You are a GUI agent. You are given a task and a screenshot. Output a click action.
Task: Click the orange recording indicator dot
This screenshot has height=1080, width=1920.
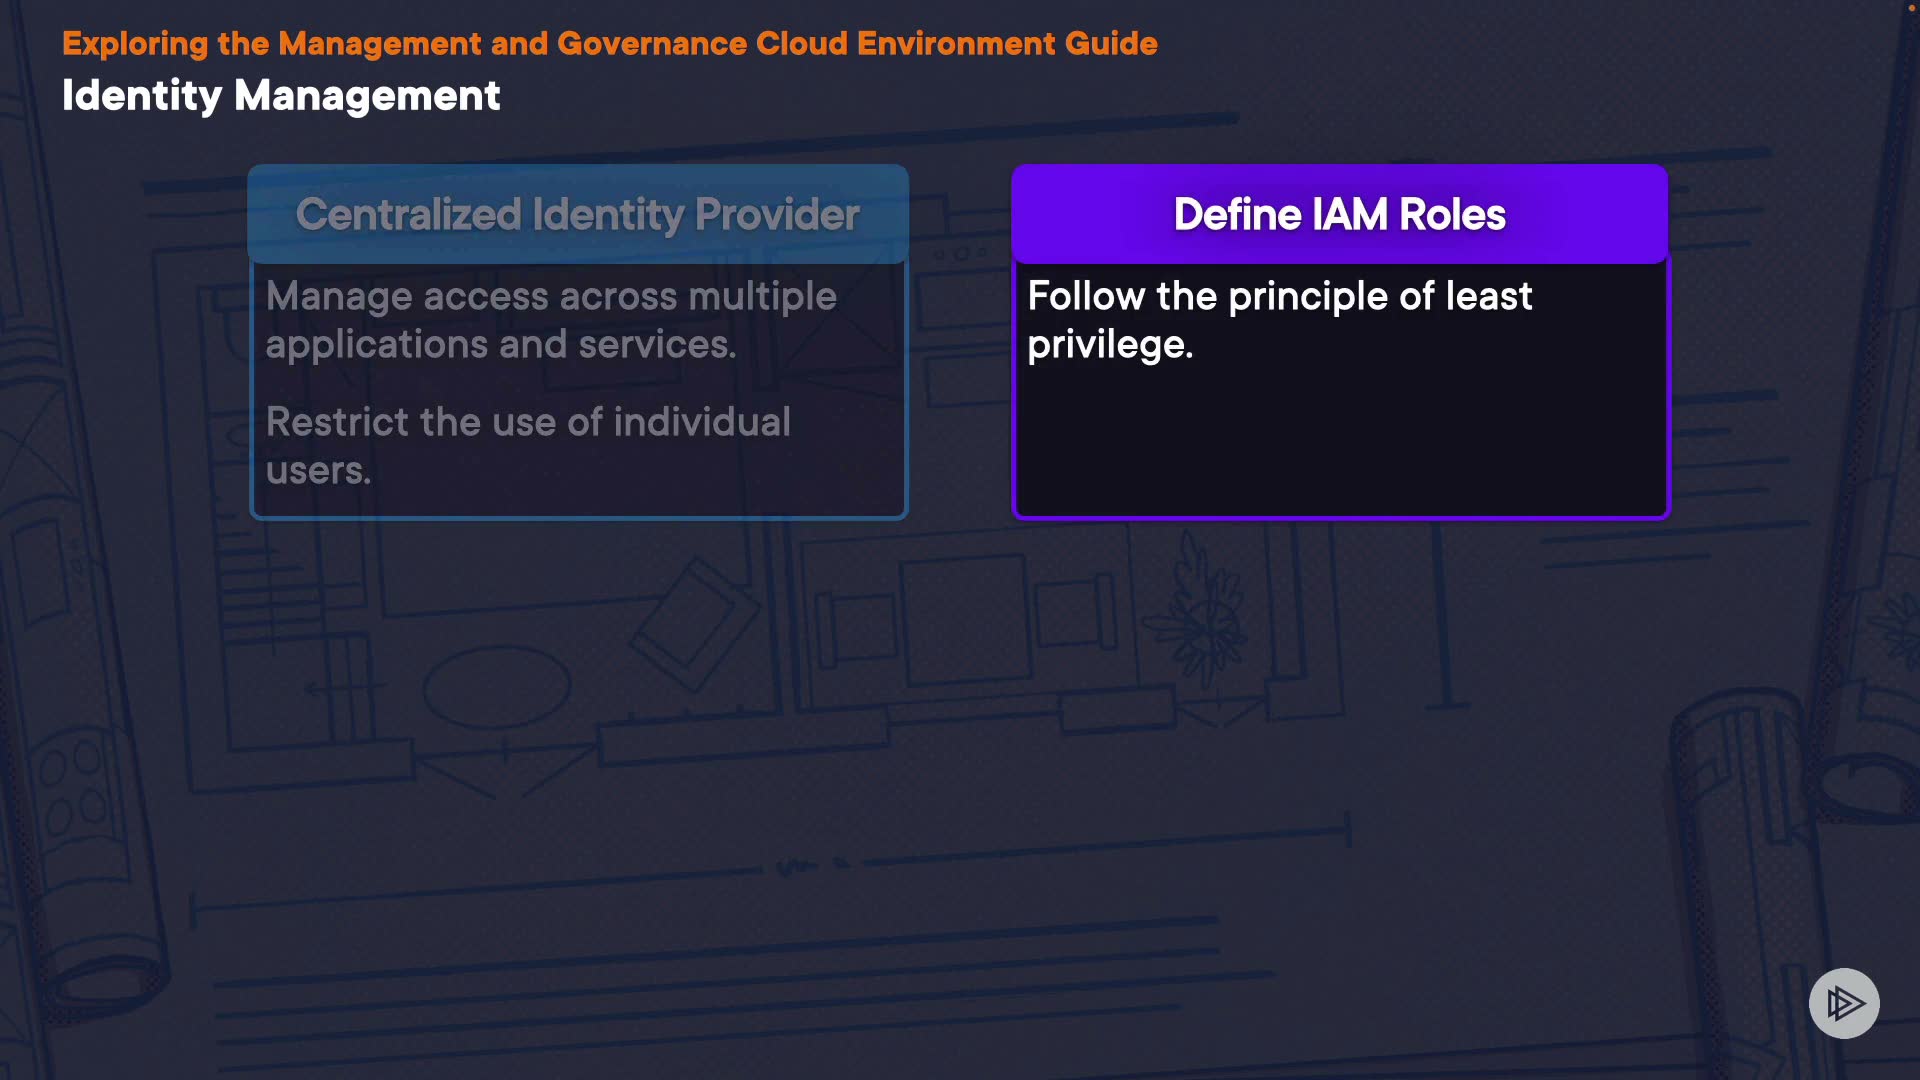pos(1913,8)
